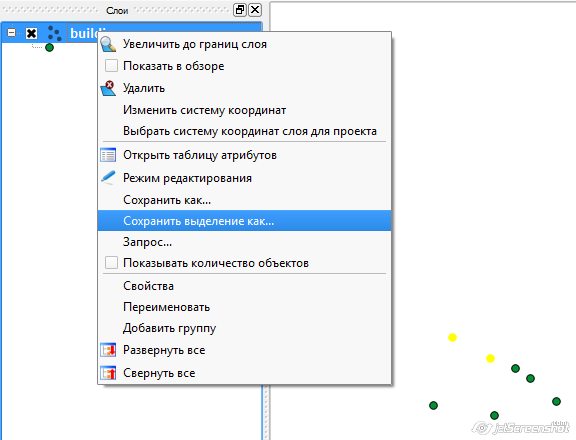Click the upper yellow selected point on map
This screenshot has height=440, width=576.
point(452,337)
